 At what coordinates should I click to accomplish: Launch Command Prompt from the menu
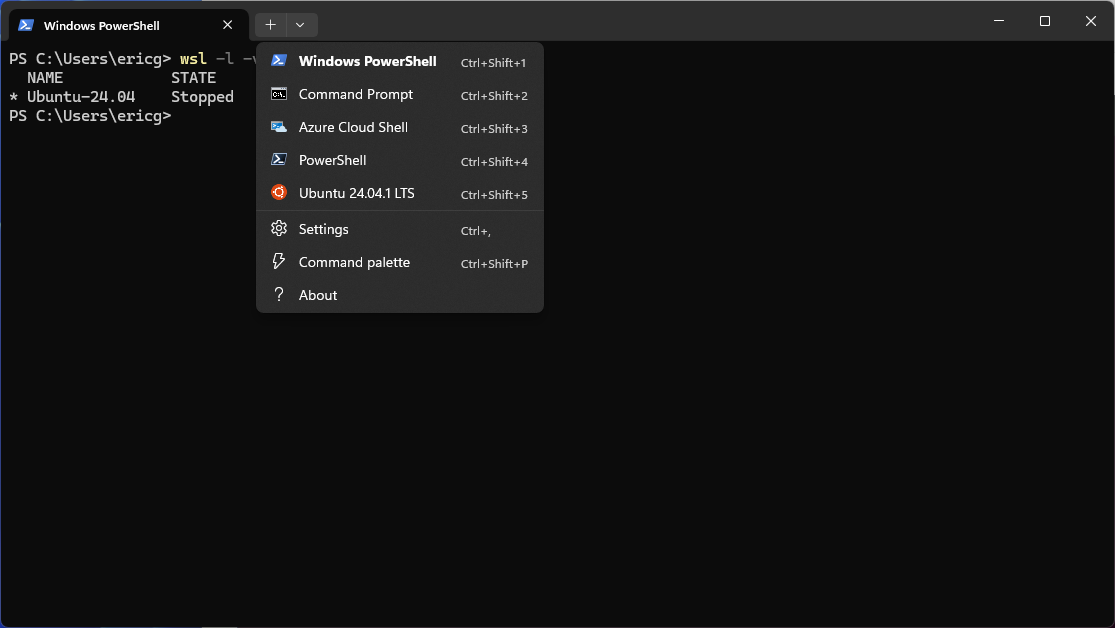point(400,95)
